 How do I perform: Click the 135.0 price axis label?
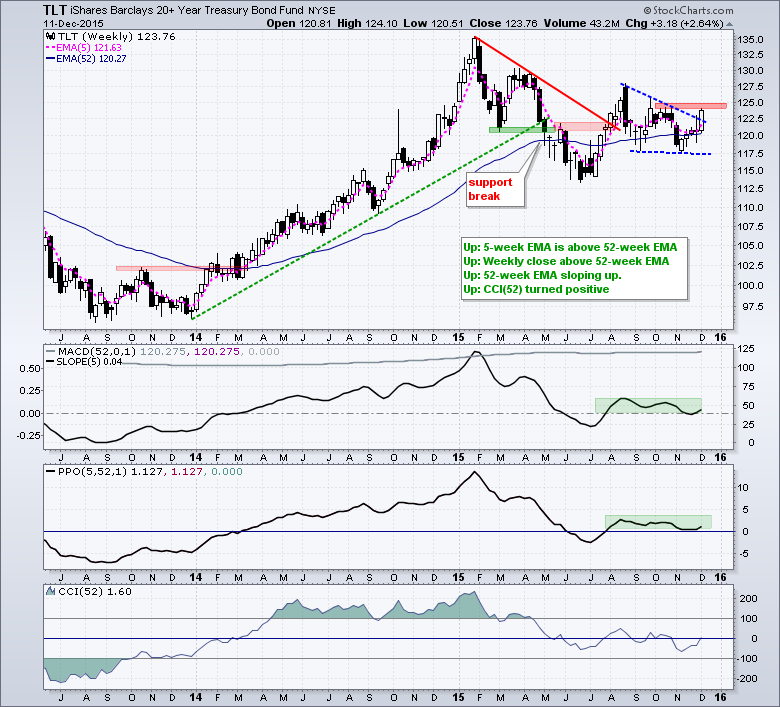[x=752, y=40]
